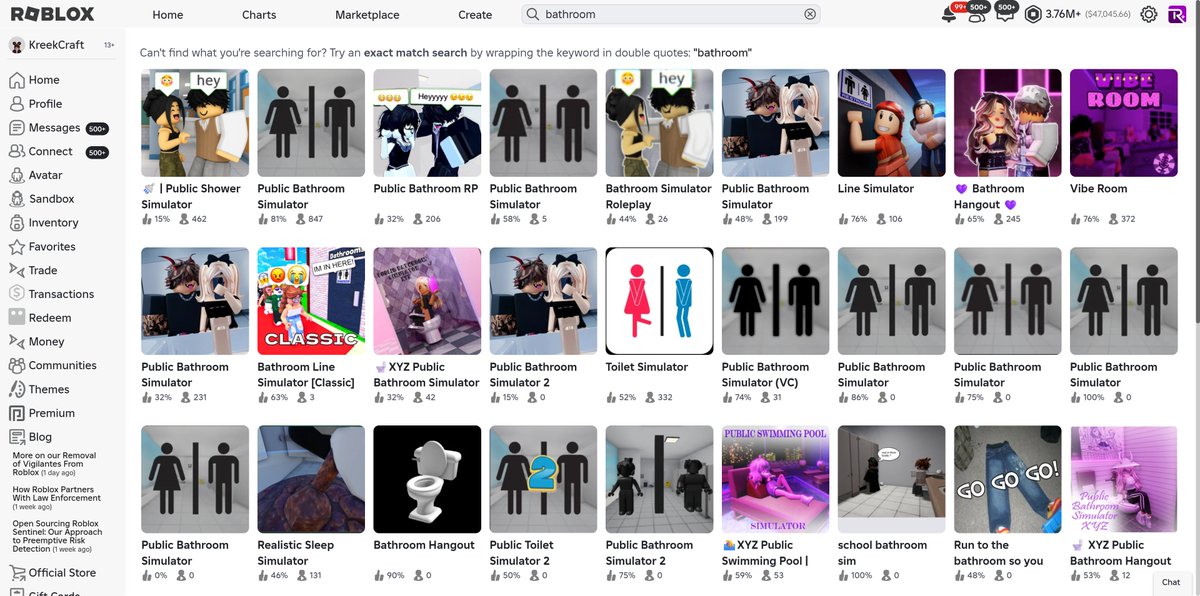
Task: Click the purple avatar icon at top right
Action: click(1177, 15)
